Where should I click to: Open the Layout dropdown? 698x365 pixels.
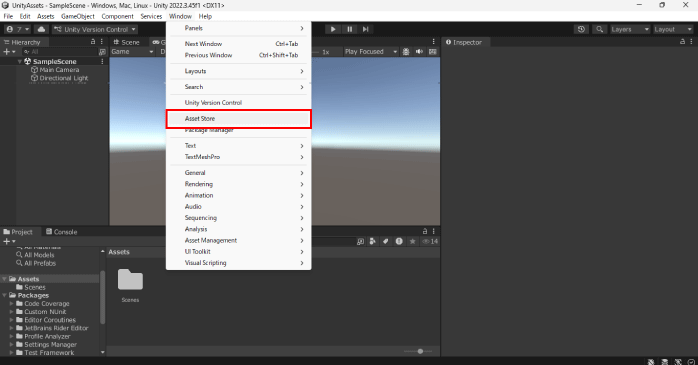tap(673, 29)
